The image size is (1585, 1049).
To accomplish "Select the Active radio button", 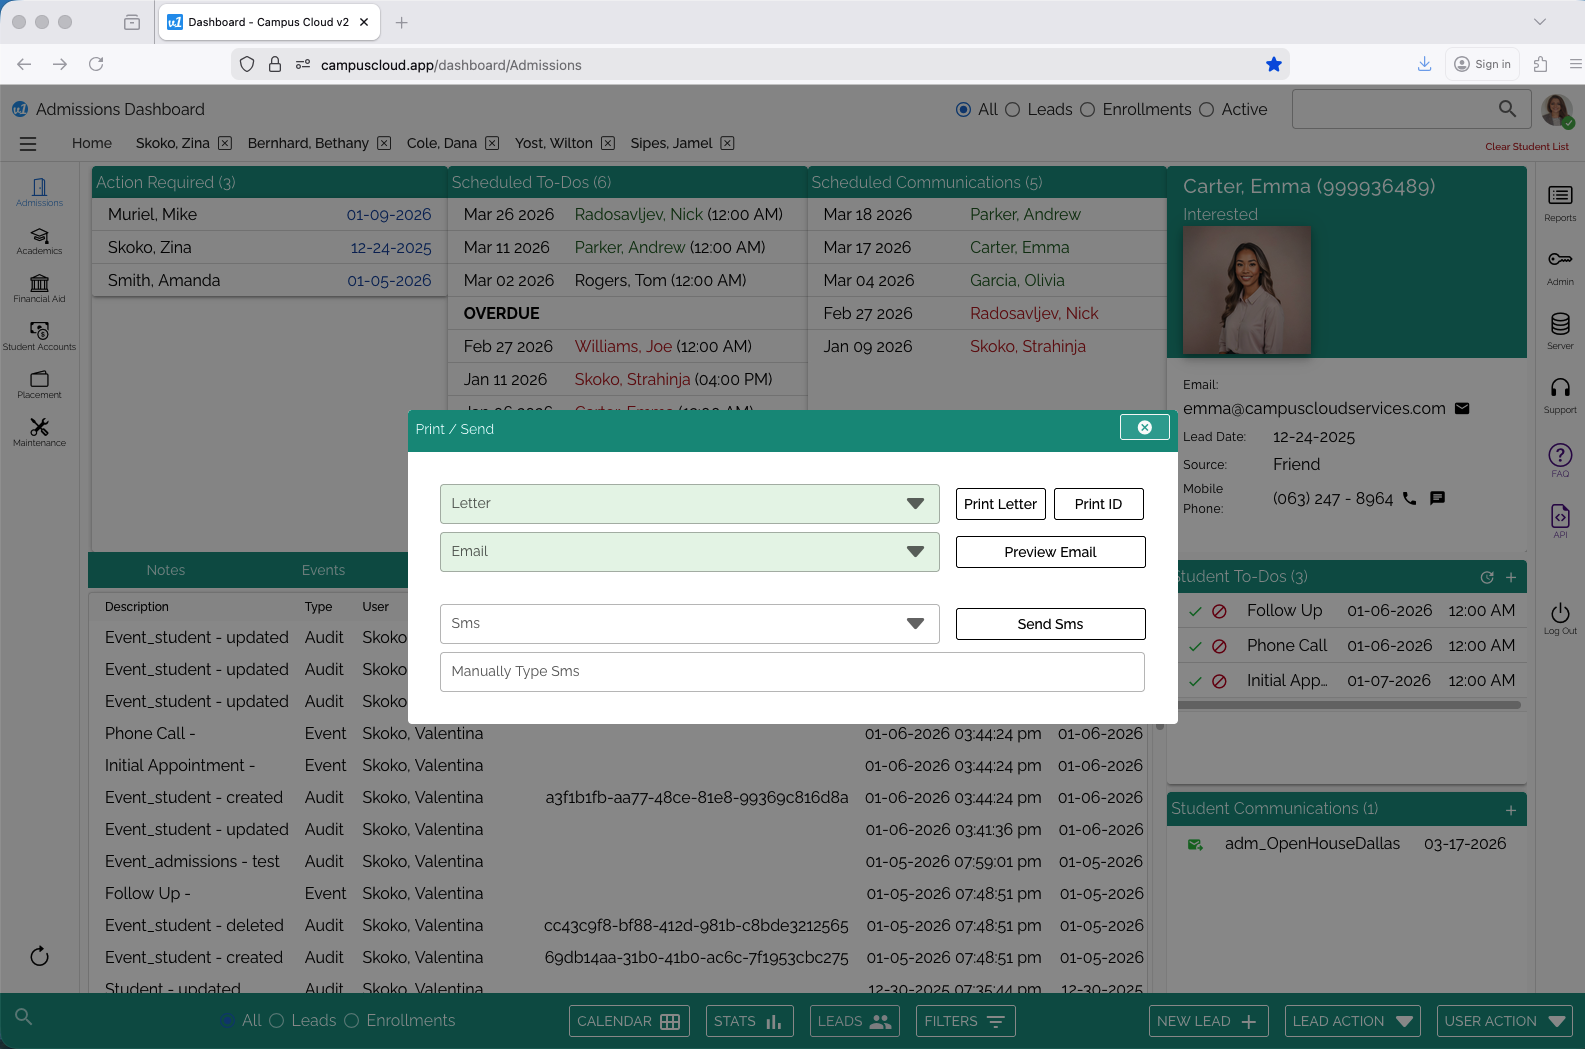I will [x=1206, y=110].
